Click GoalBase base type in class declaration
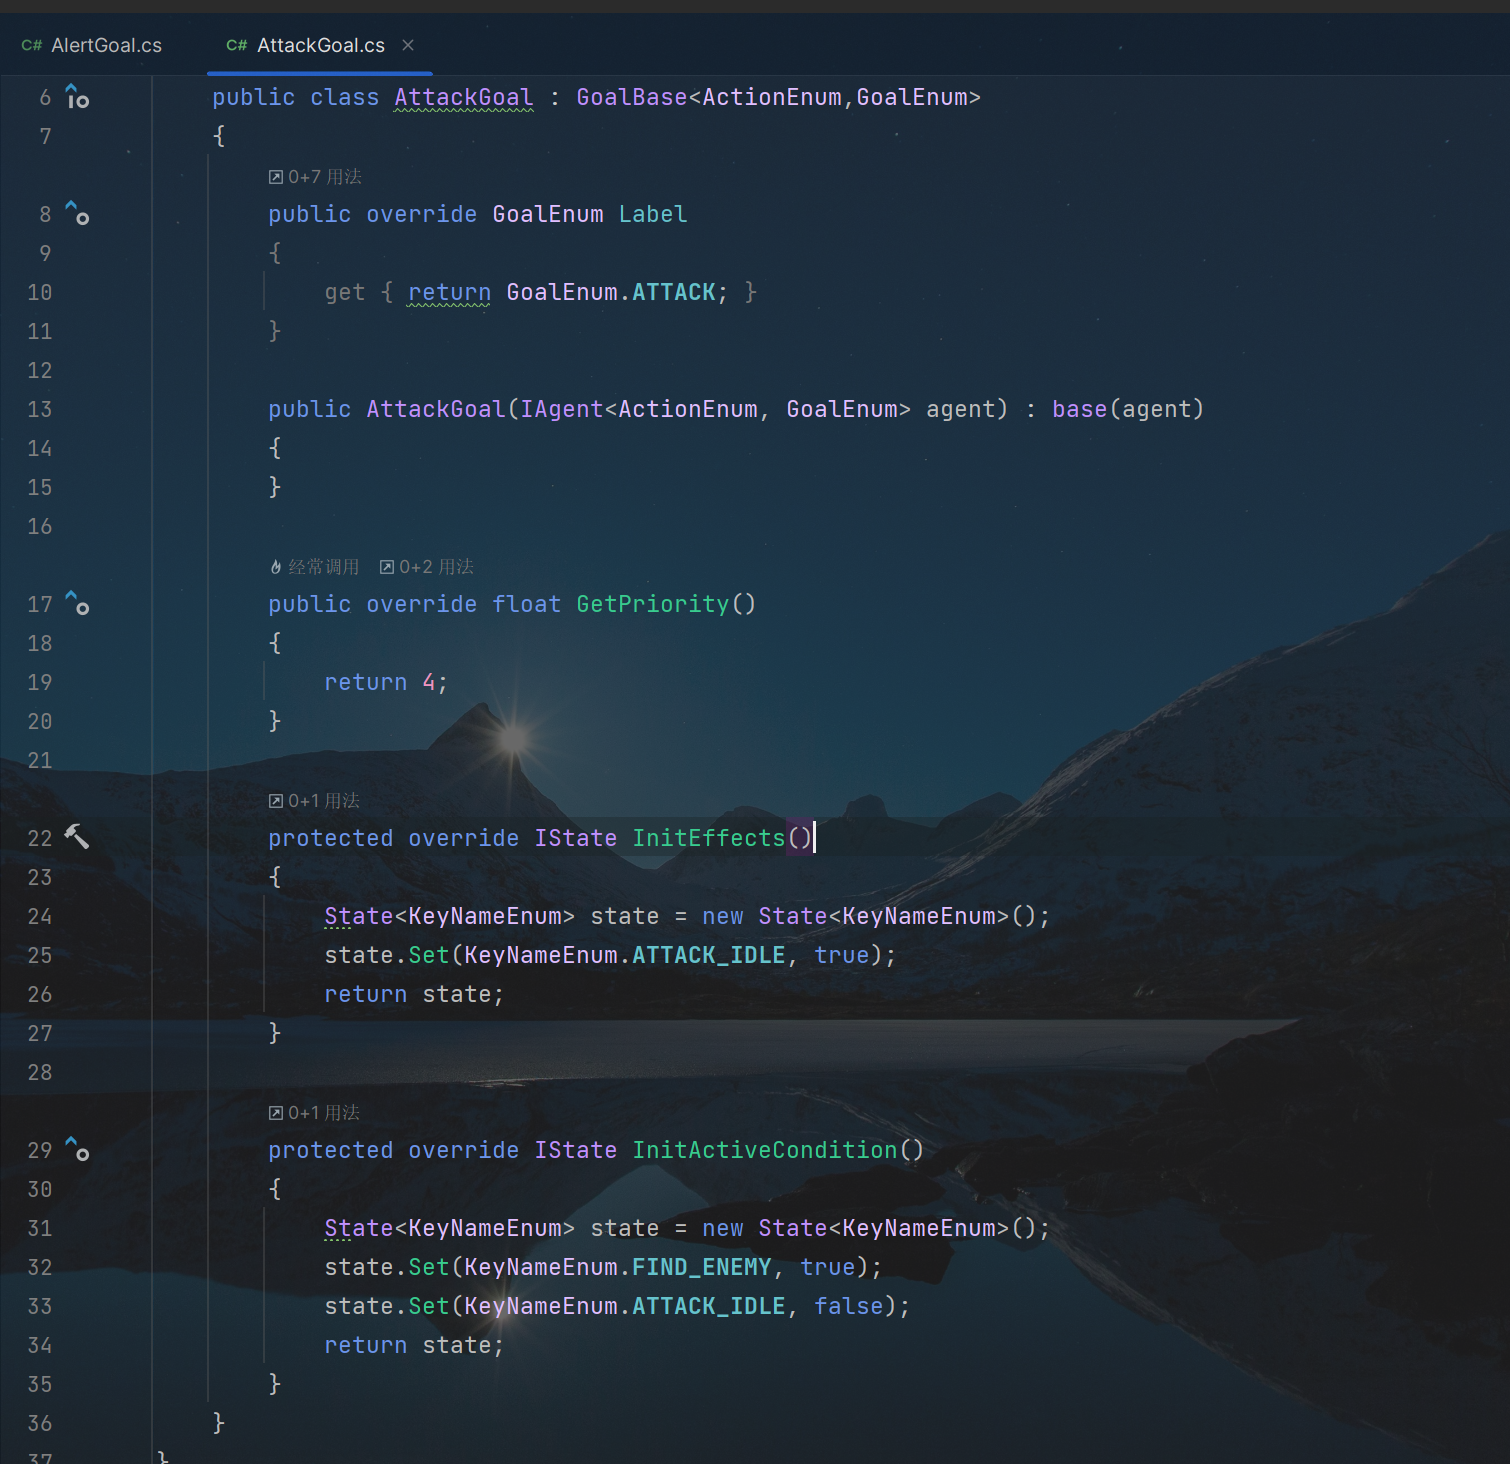 click(x=631, y=98)
